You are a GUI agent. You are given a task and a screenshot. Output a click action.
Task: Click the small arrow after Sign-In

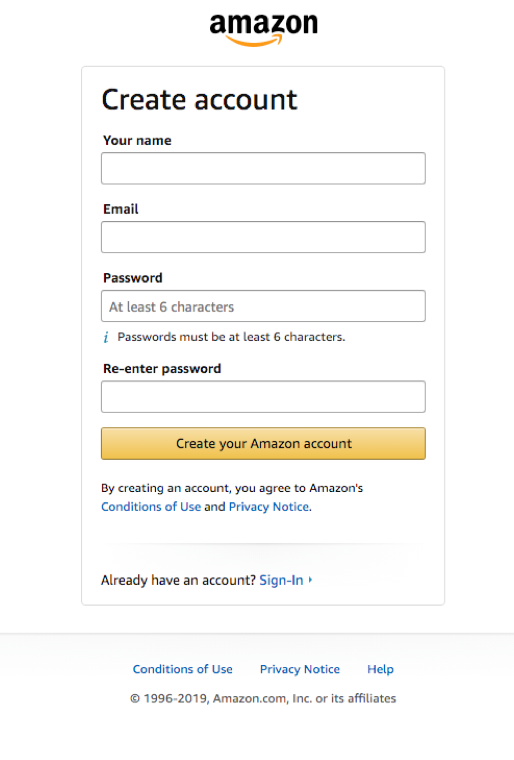pos(310,580)
